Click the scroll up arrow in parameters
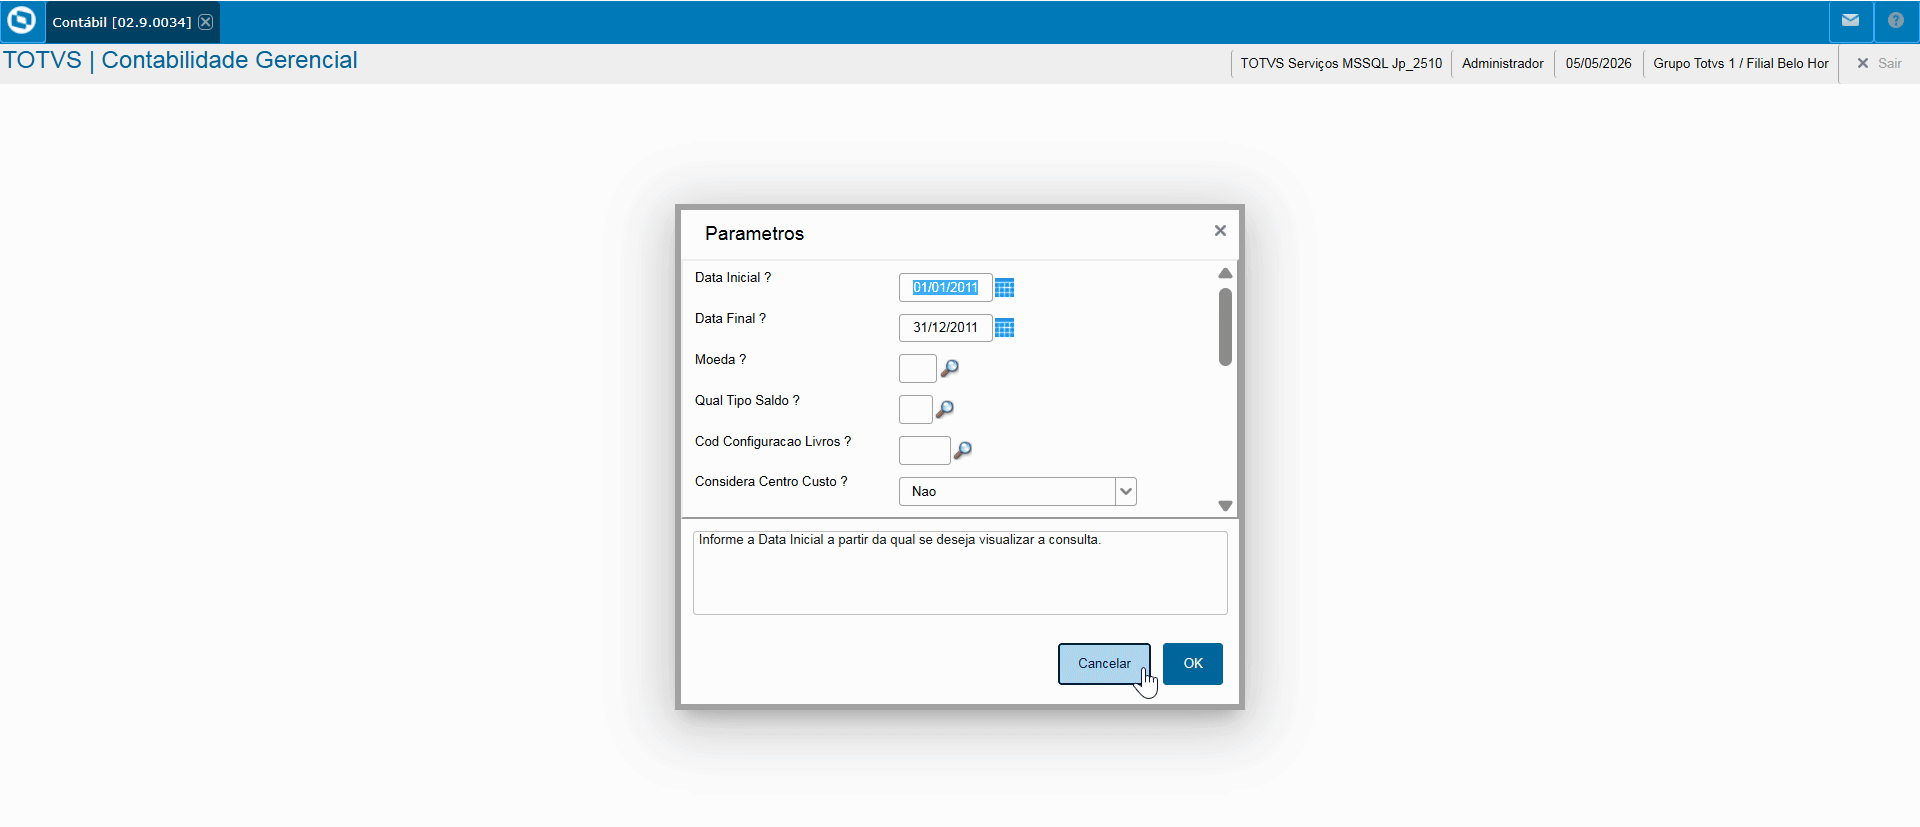 tap(1225, 273)
